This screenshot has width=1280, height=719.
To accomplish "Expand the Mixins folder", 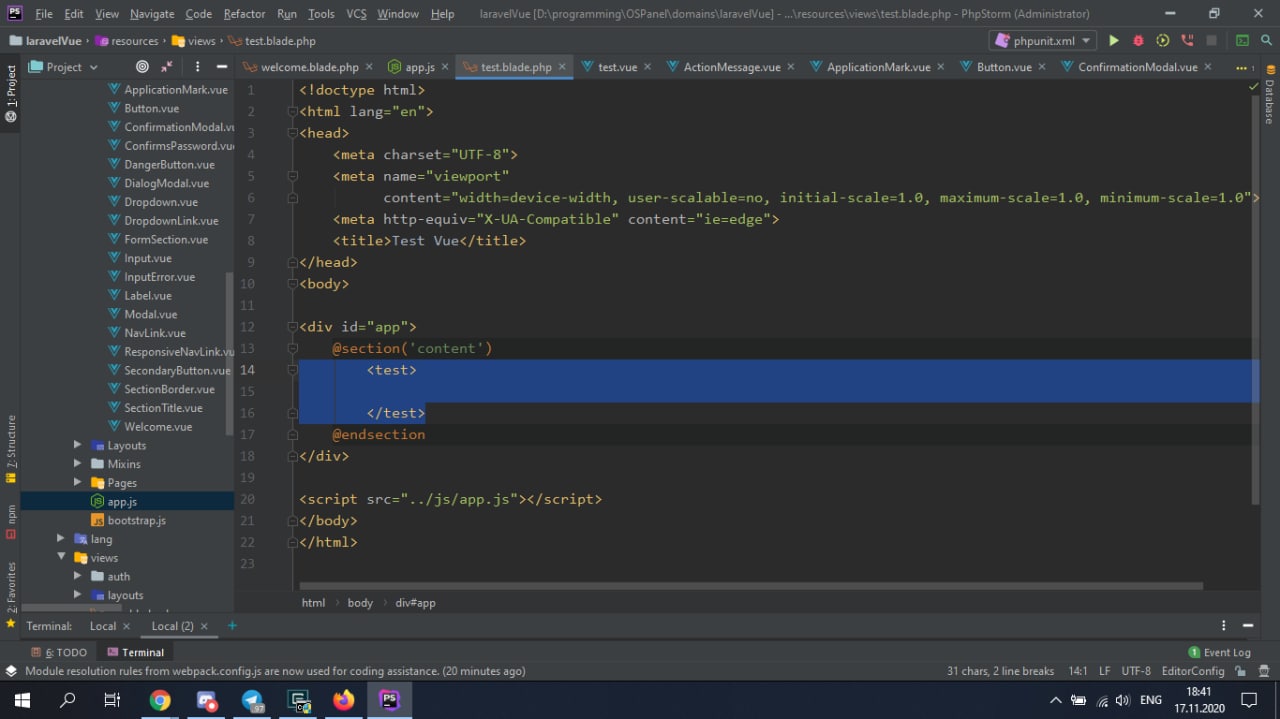I will point(78,464).
